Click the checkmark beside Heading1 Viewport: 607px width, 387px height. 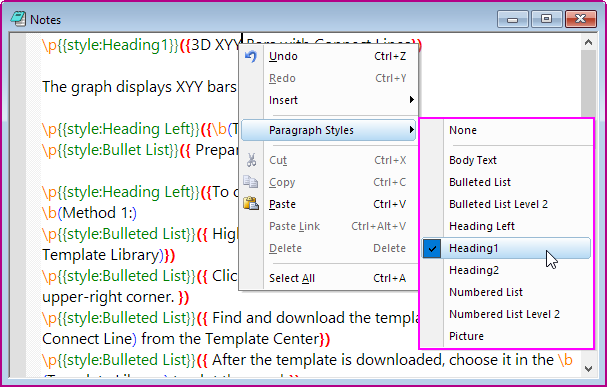[x=432, y=248]
